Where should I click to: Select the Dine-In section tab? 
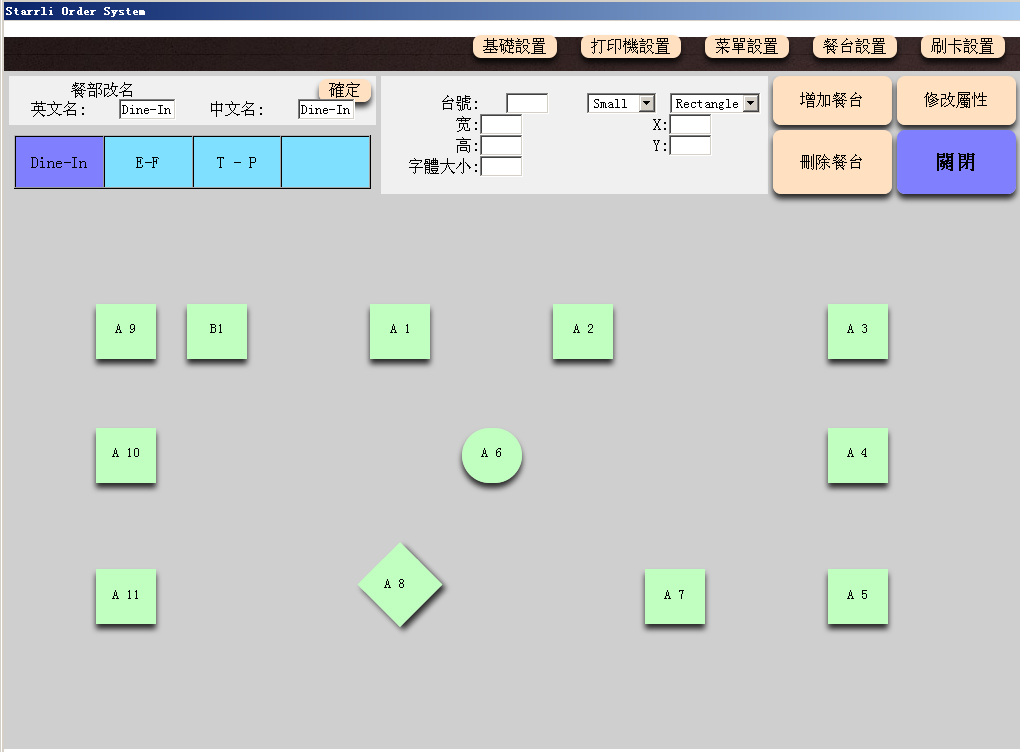click(59, 162)
